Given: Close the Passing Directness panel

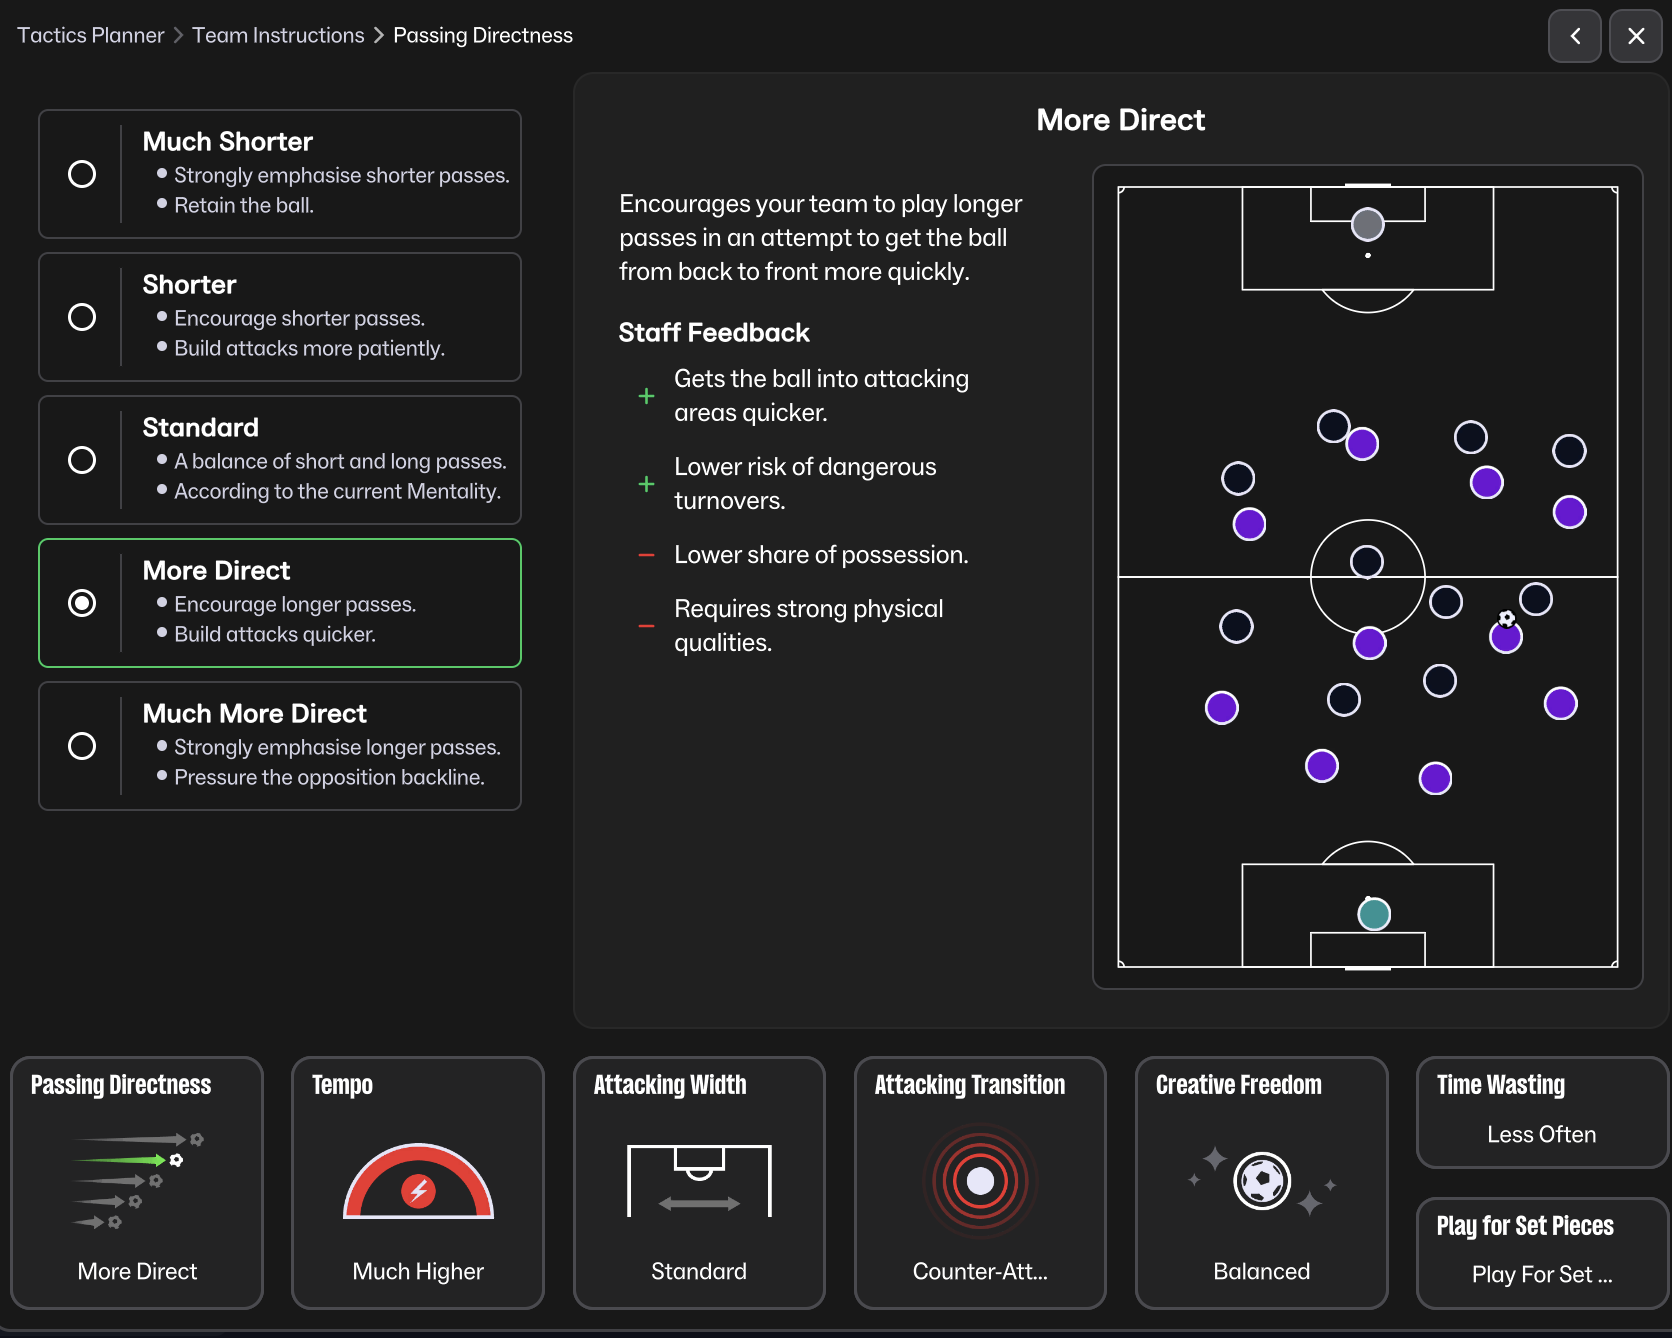Looking at the screenshot, I should (1636, 36).
